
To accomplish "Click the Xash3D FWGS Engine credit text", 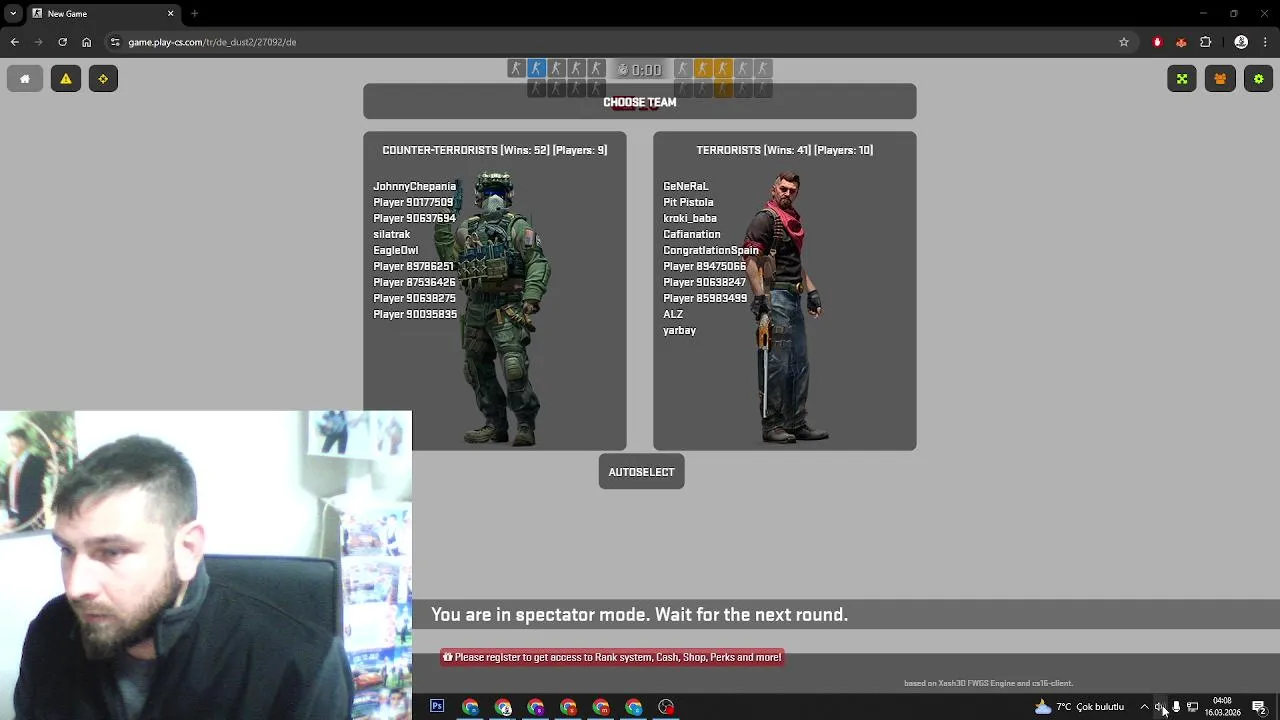I will [x=988, y=683].
